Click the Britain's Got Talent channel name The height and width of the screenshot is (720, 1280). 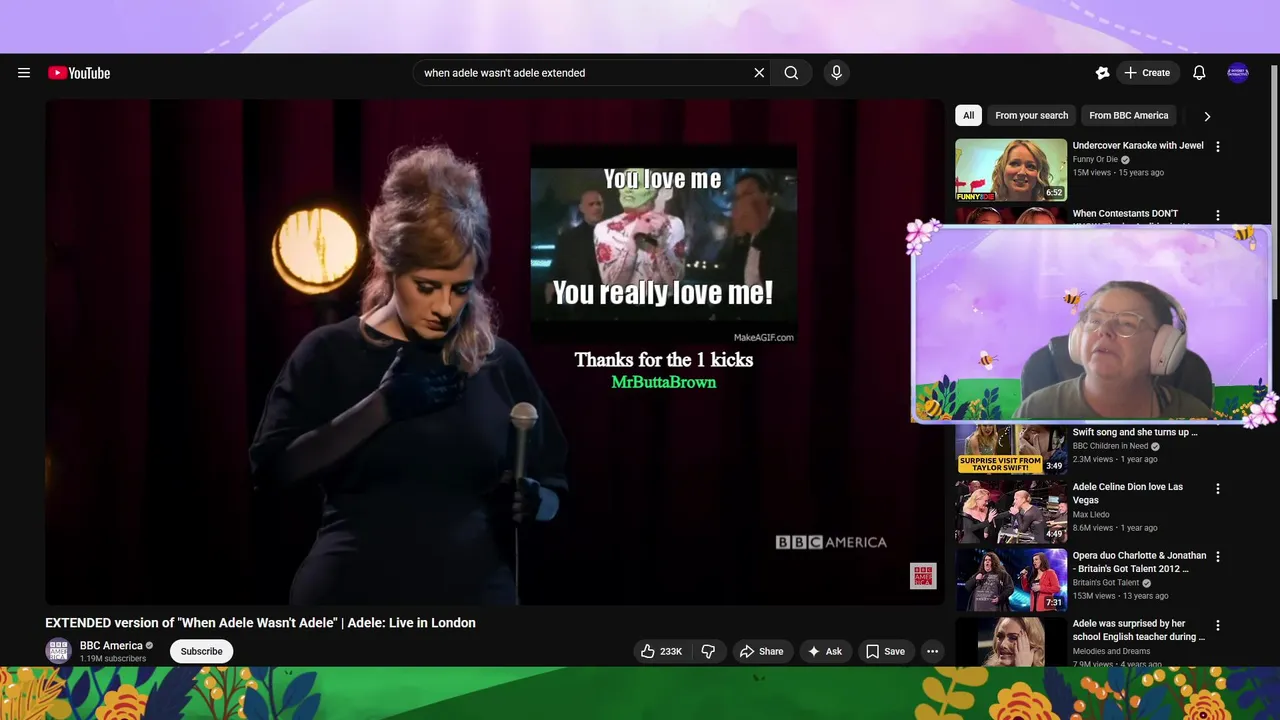[x=1106, y=582]
